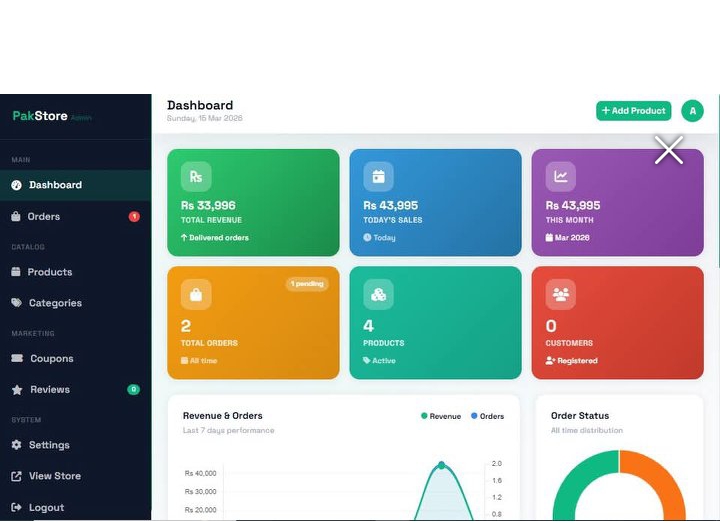
Task: Click the green Reviews count badge
Action: 134,389
